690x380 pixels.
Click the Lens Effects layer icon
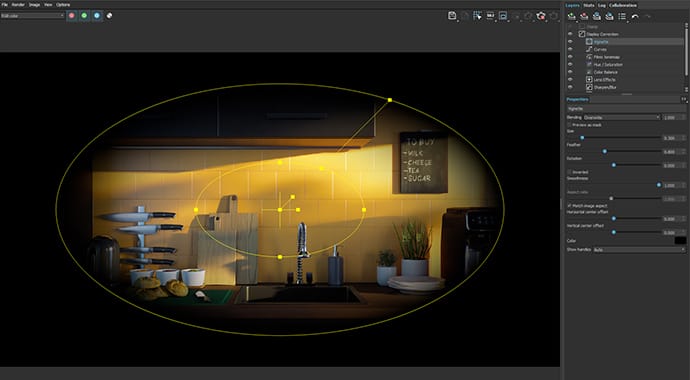589,80
